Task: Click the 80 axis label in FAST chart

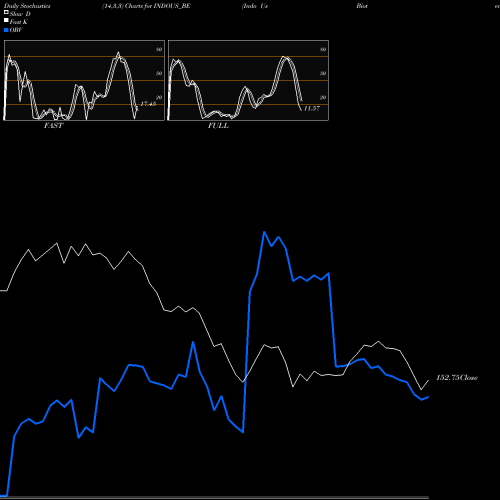Action: click(159, 49)
